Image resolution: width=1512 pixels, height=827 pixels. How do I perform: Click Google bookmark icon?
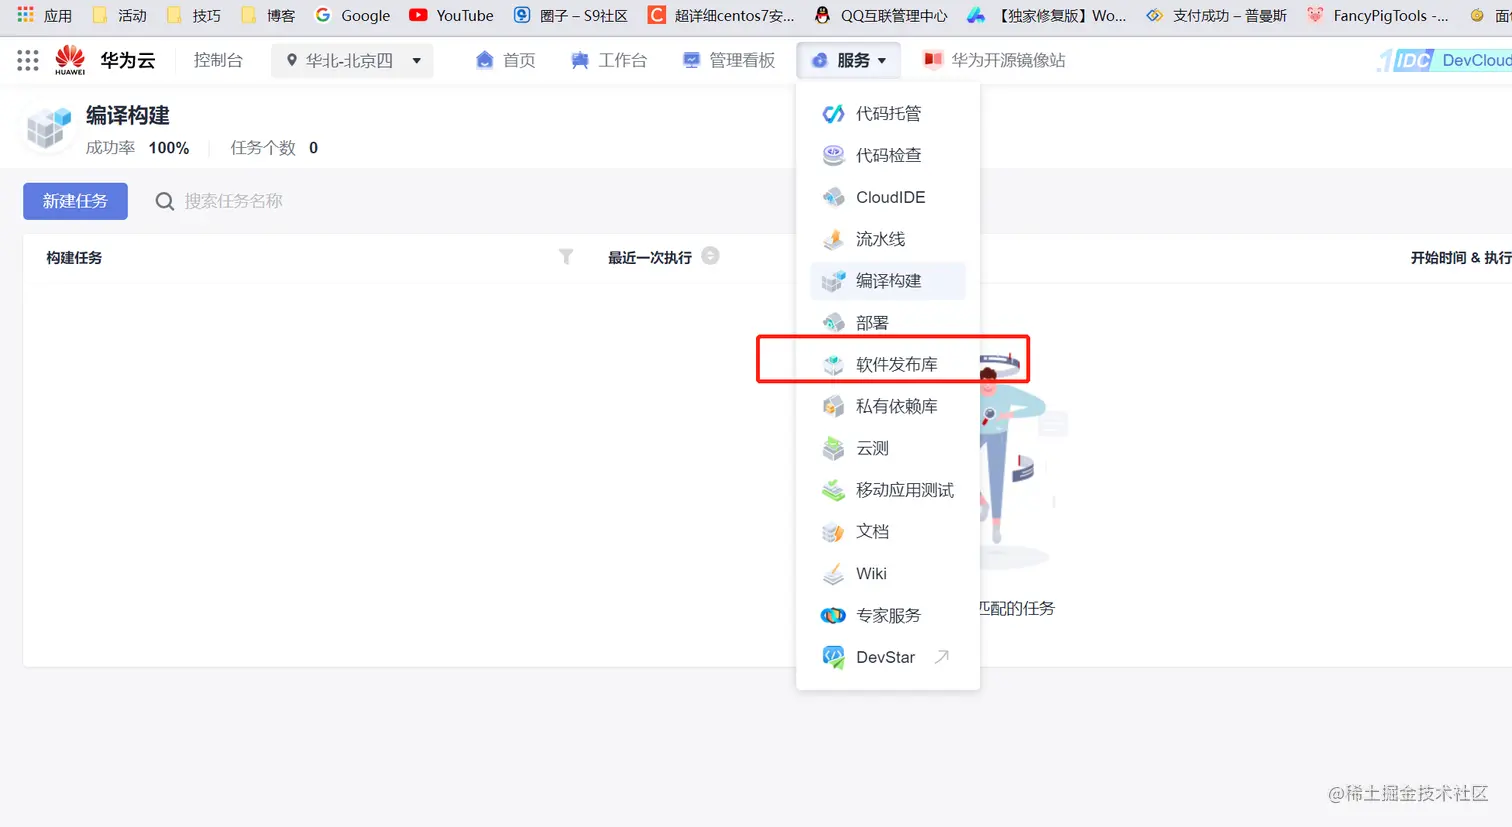[x=323, y=15]
